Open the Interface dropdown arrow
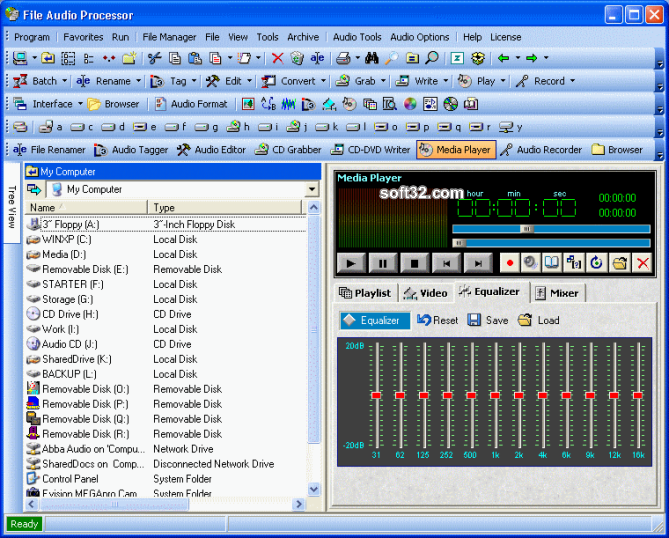This screenshot has width=669, height=538. pos(80,104)
